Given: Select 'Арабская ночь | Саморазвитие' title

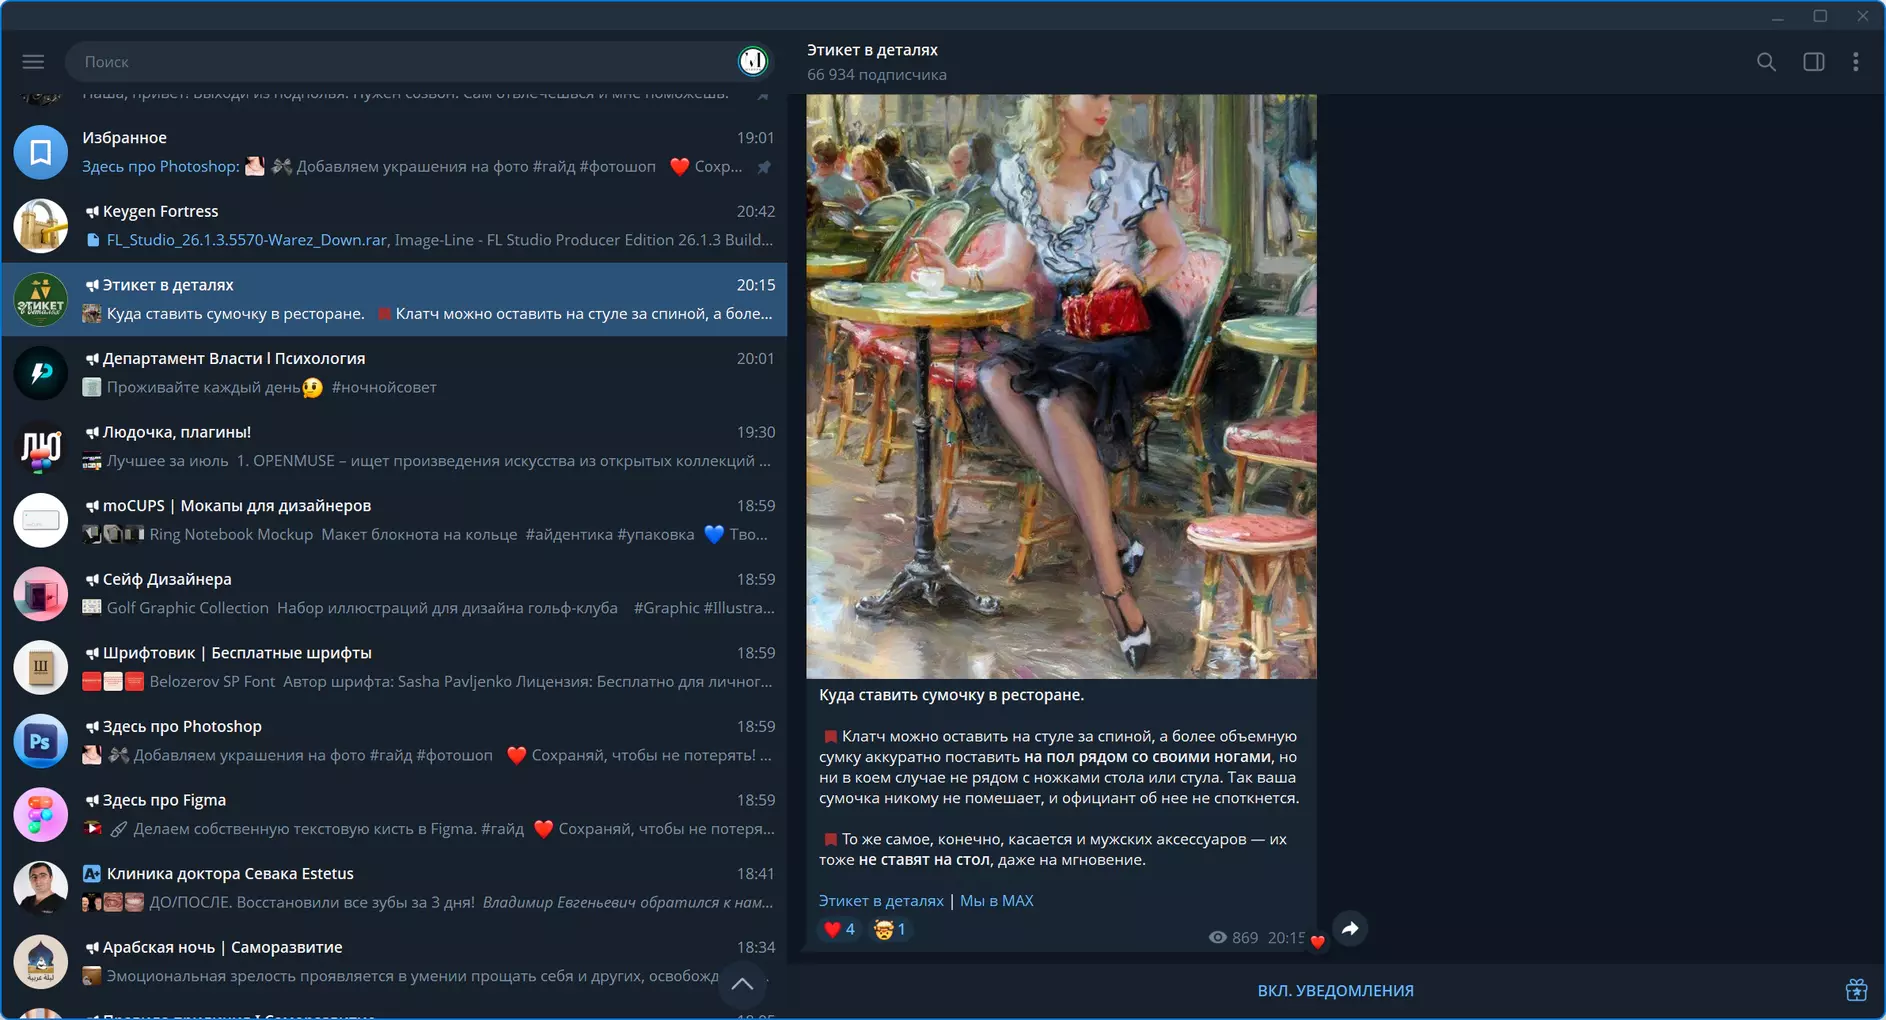Looking at the screenshot, I should coord(222,948).
